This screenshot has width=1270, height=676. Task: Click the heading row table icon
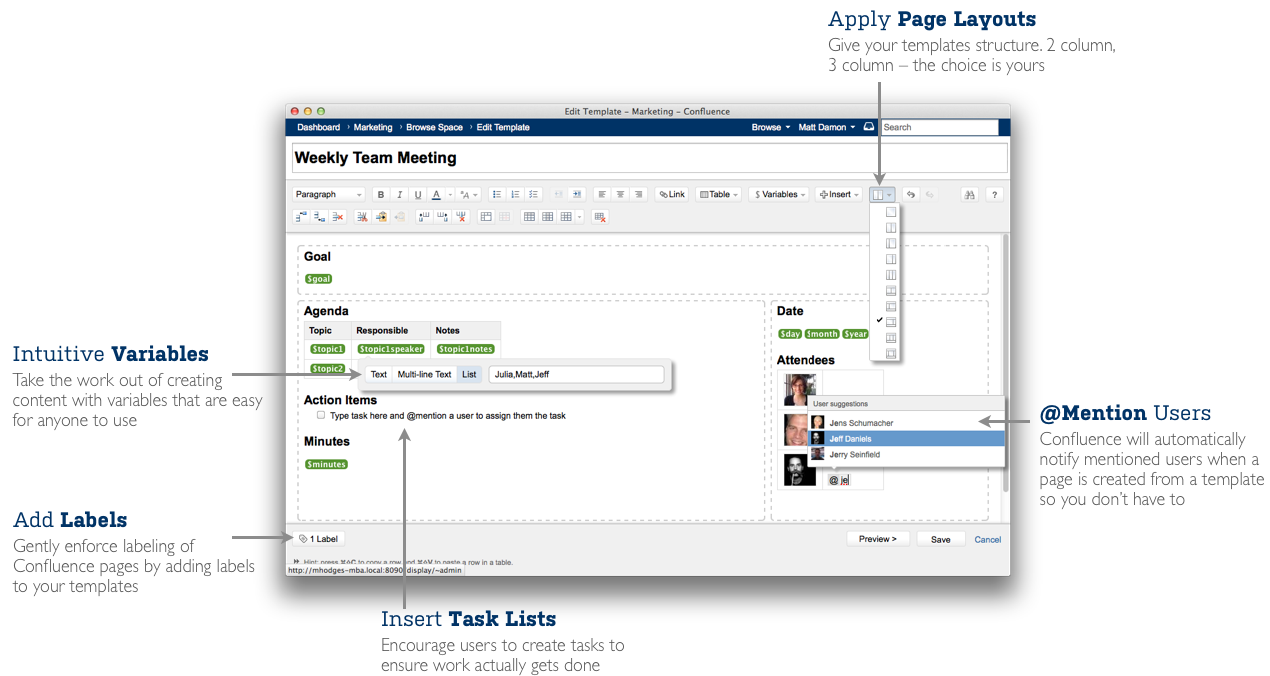[529, 217]
